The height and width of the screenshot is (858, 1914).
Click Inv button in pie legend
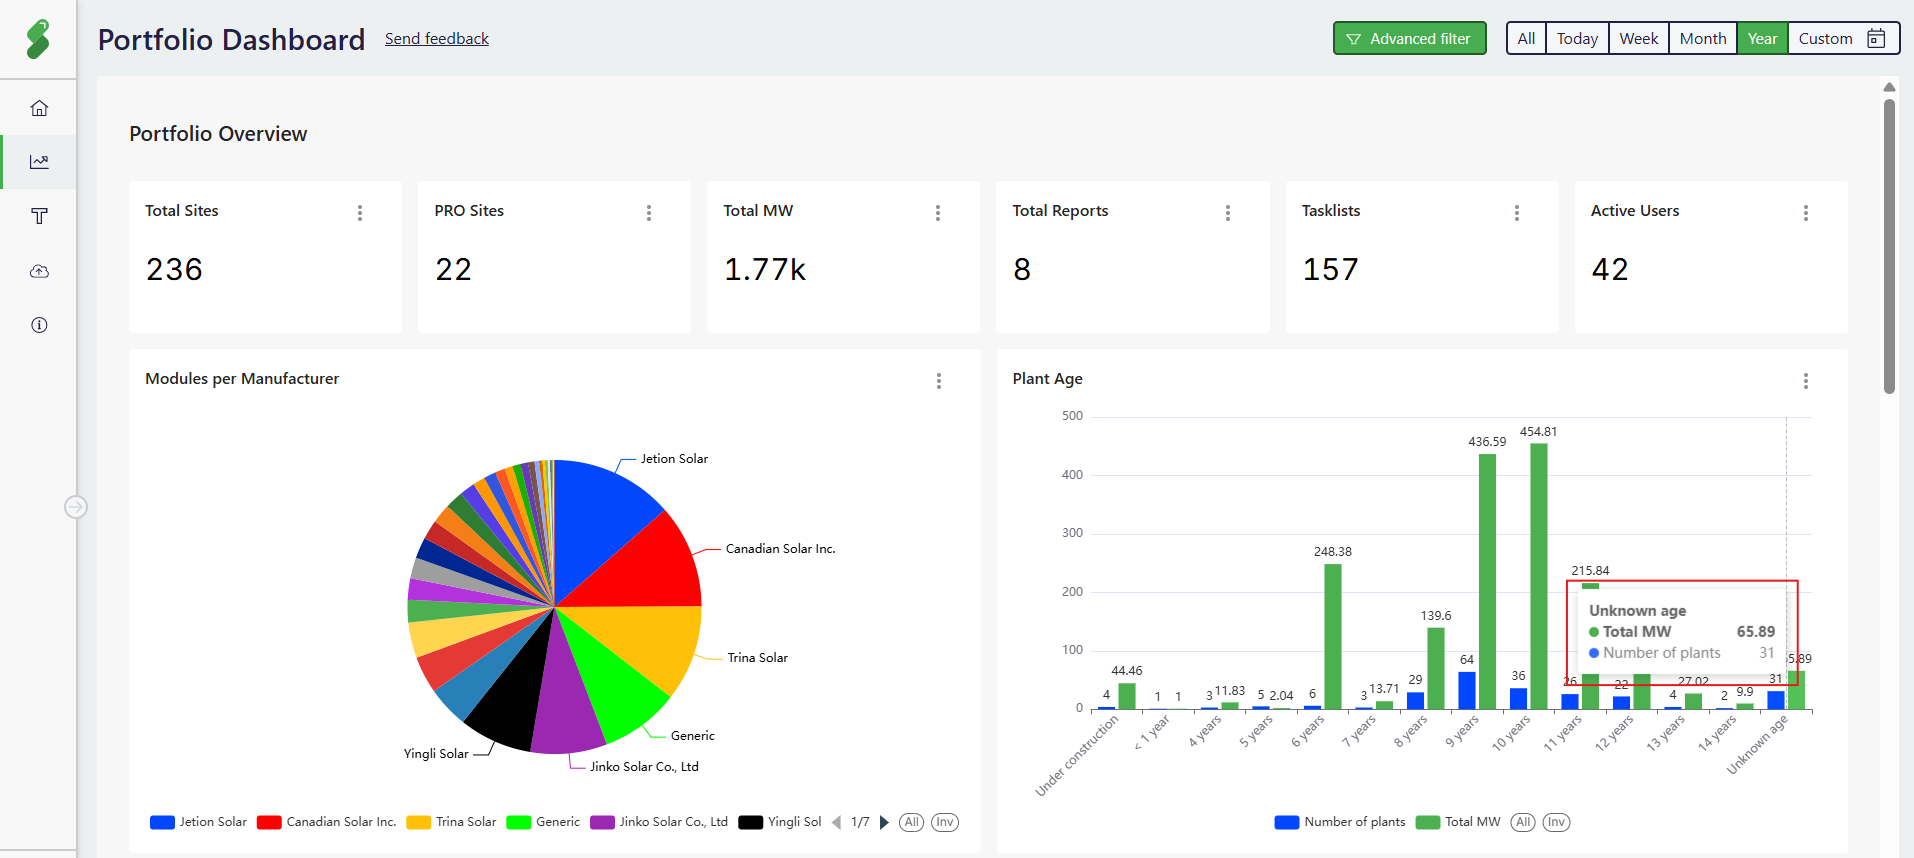pos(945,822)
